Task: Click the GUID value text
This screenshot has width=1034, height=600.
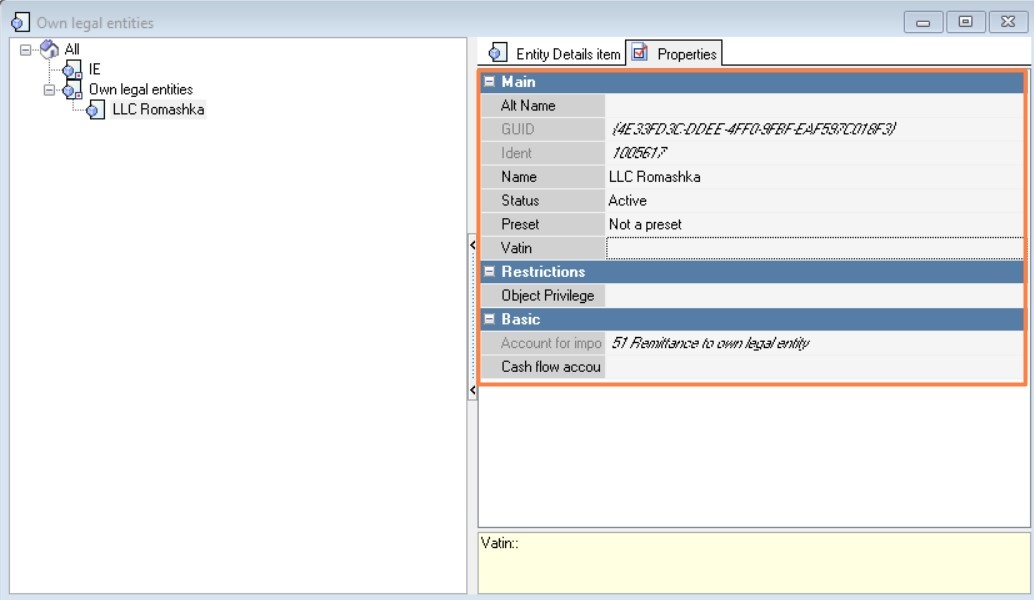Action: (x=754, y=129)
